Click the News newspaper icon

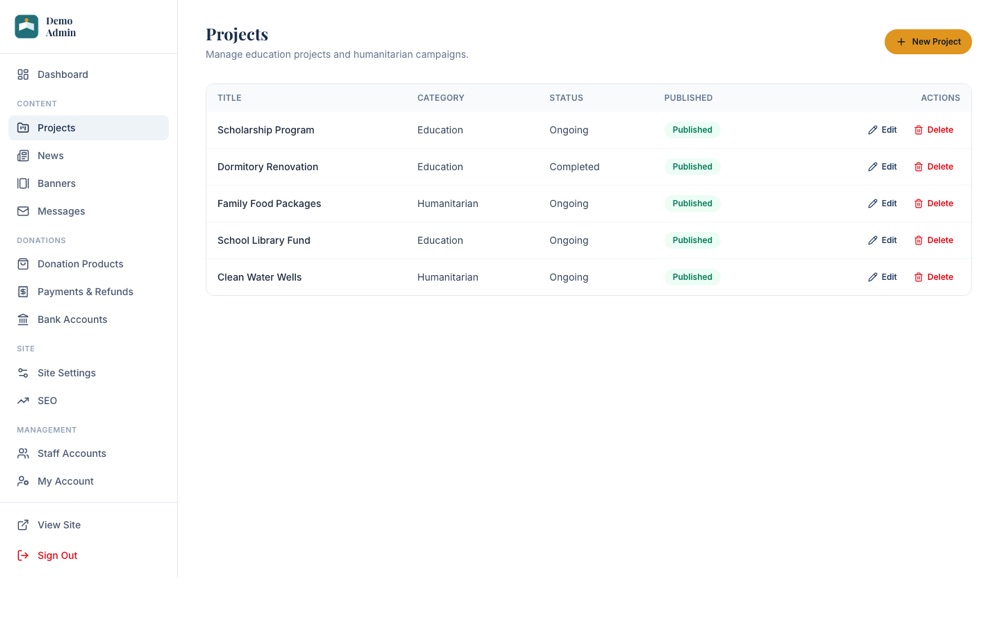tap(23, 156)
